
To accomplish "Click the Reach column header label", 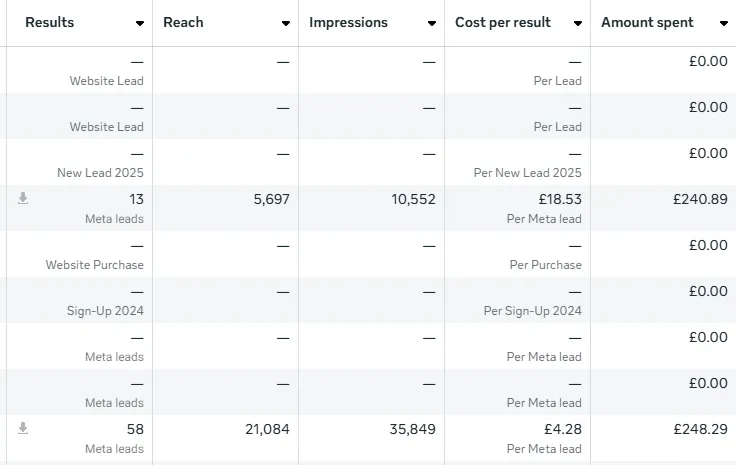I will pos(183,22).
